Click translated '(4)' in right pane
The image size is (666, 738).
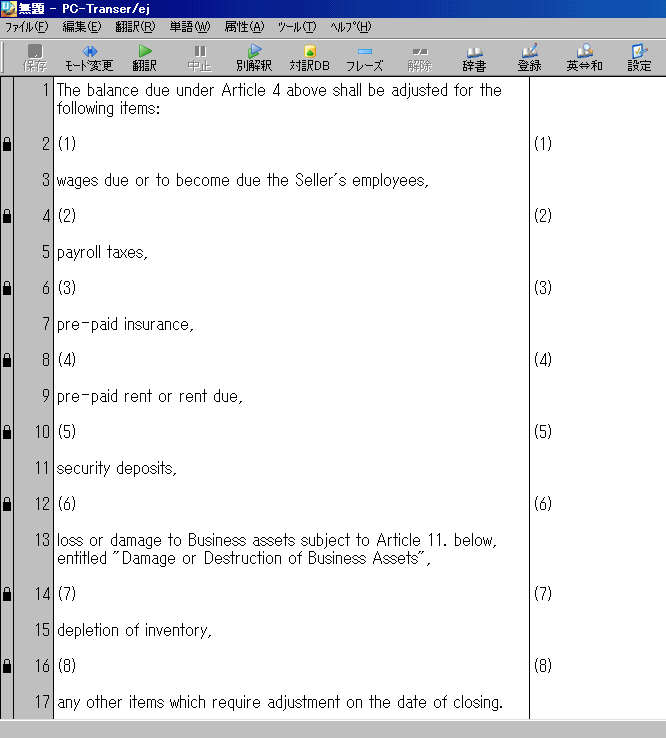[543, 360]
